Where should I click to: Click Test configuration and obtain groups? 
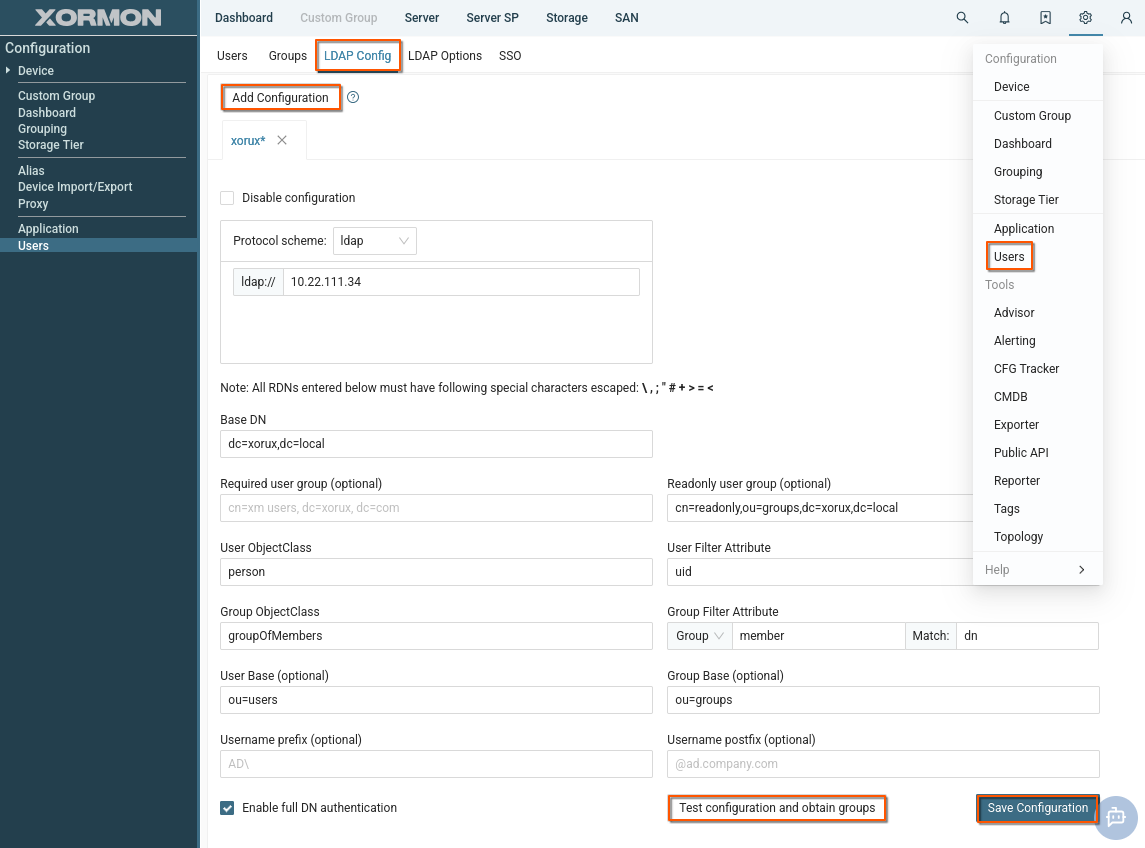[776, 808]
